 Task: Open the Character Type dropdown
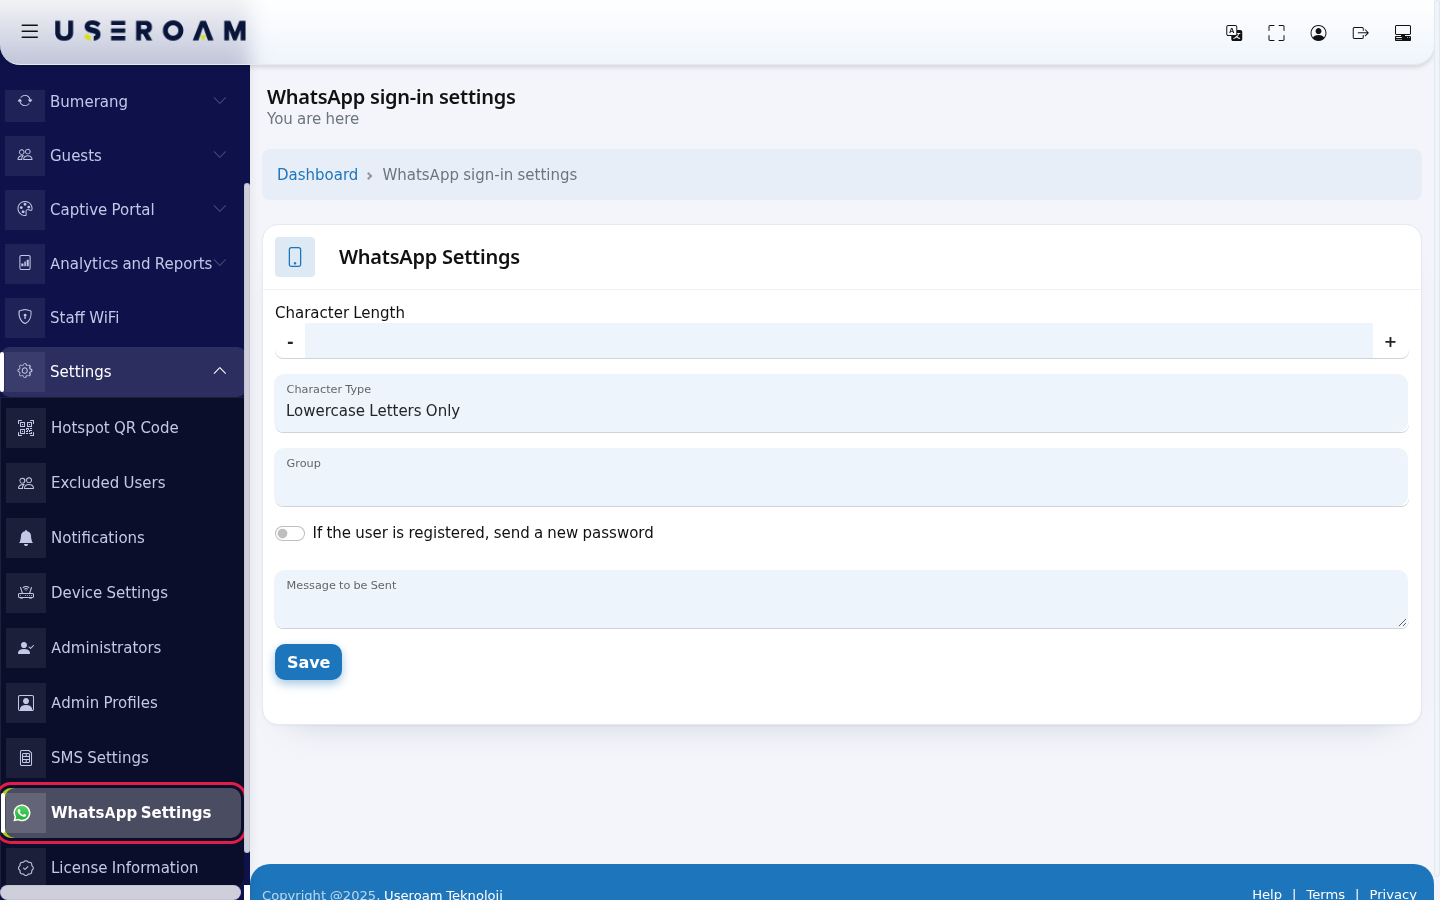pyautogui.click(x=841, y=403)
